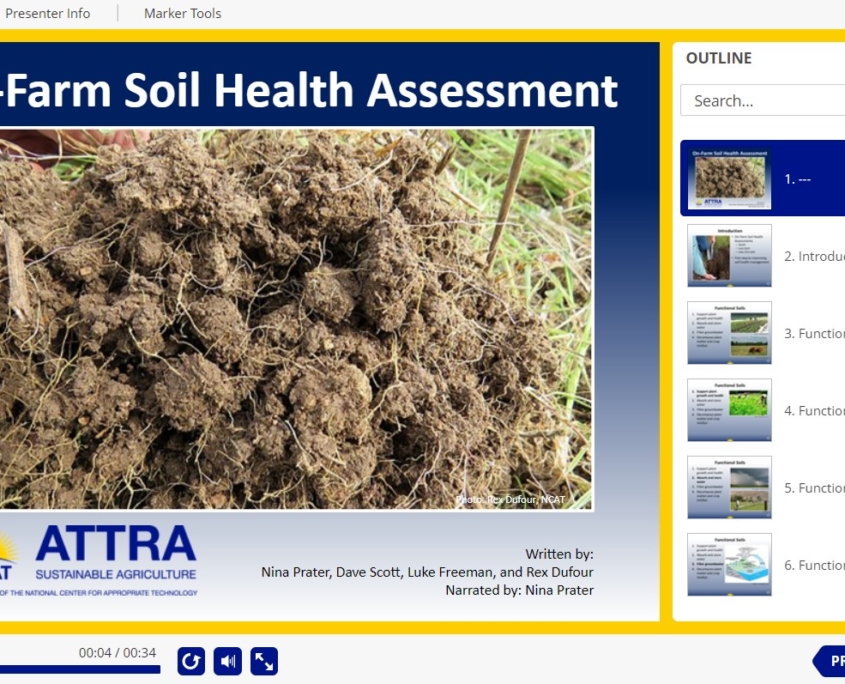Click the replay slide button
Viewport: 845px width, 684px height.
(191, 661)
